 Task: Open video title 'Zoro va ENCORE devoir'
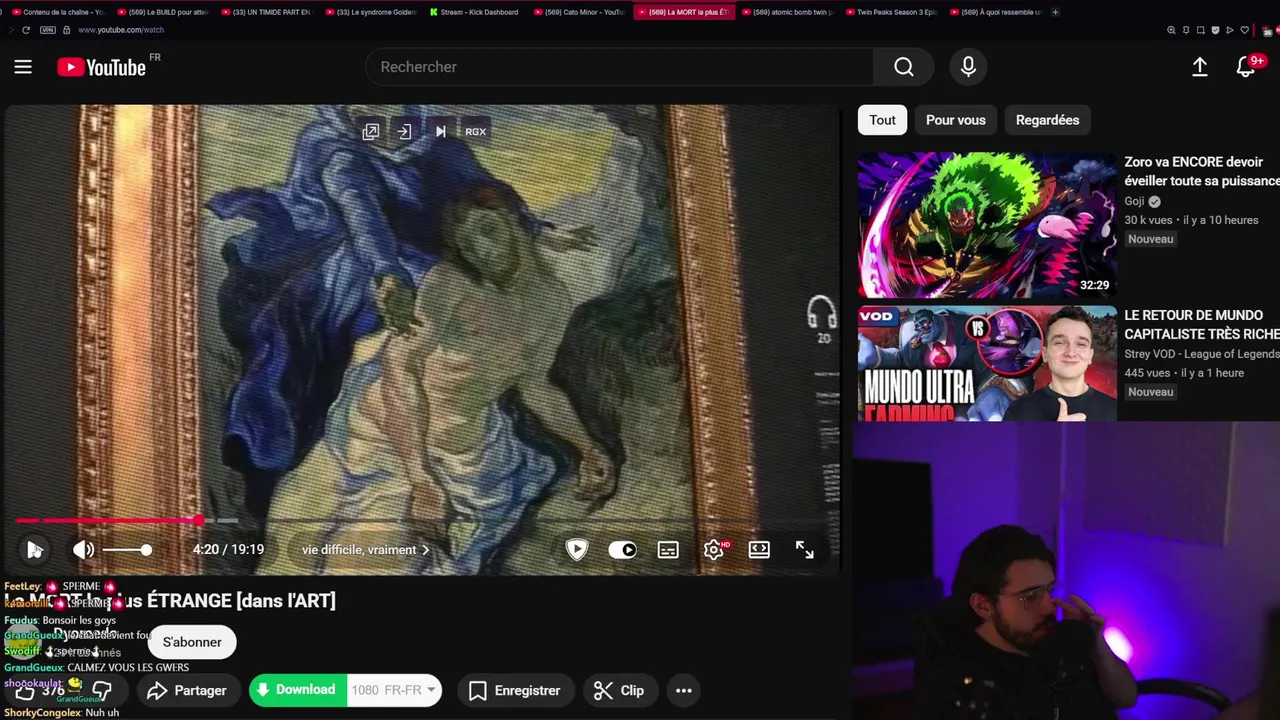tap(1201, 171)
